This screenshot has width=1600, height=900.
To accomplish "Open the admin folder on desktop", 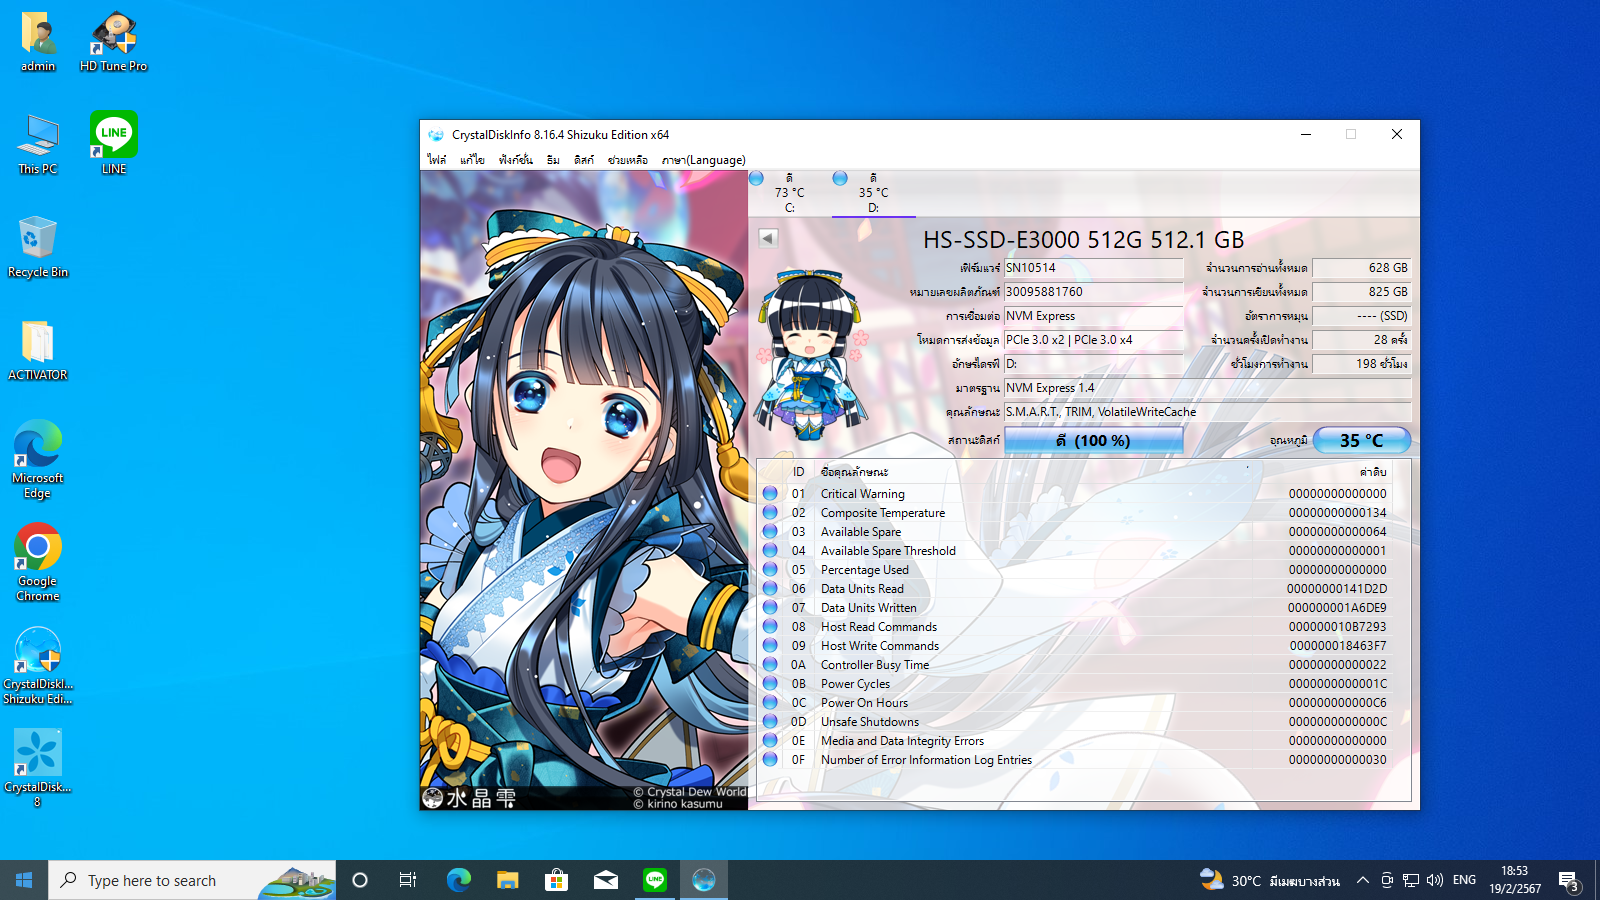I will pos(38,42).
